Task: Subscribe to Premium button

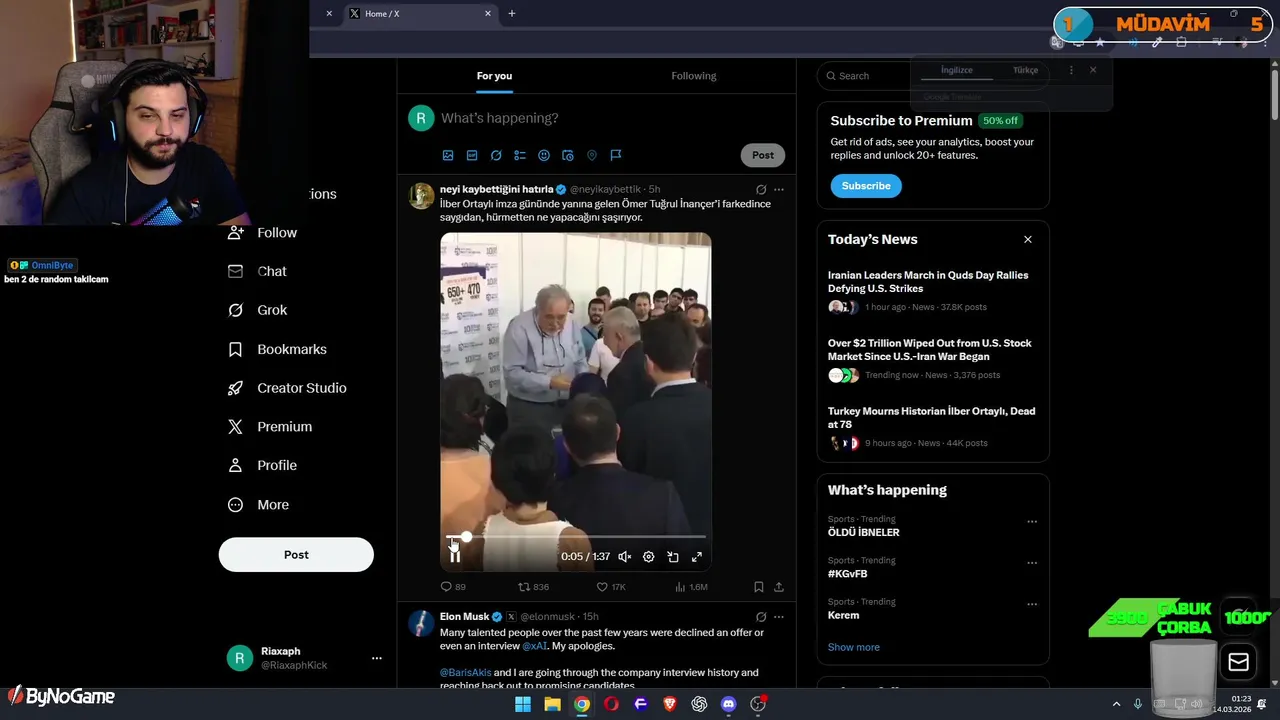Action: (866, 186)
